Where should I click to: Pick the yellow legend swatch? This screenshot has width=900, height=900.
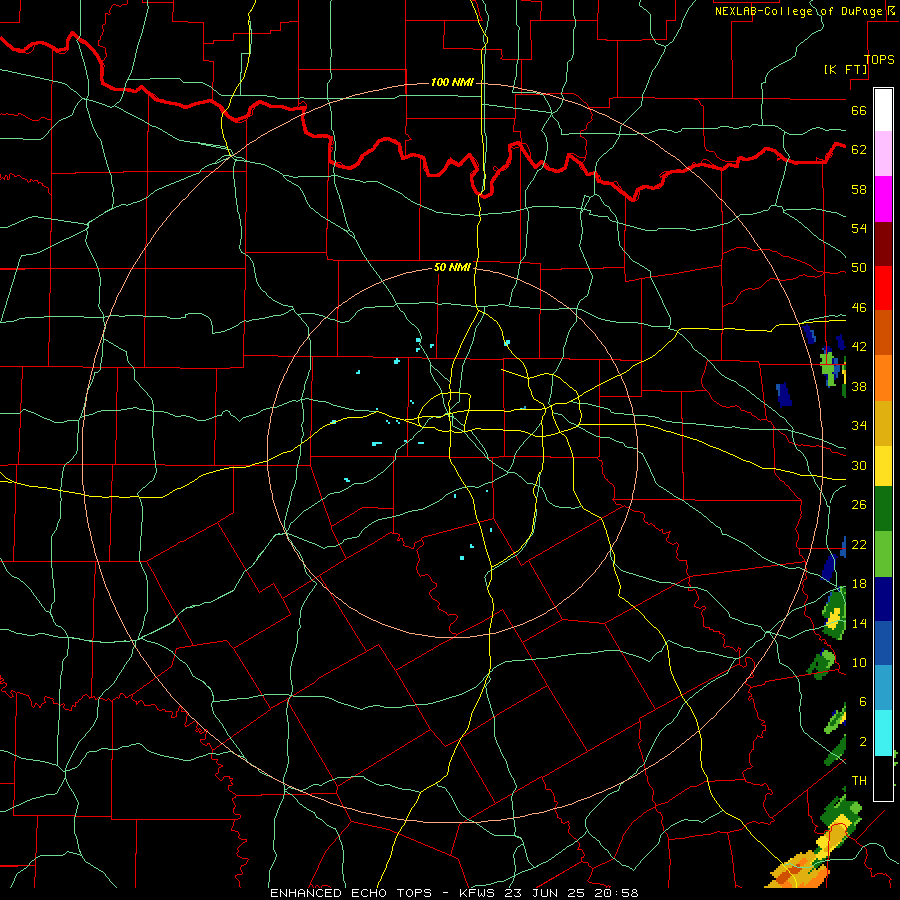883,466
